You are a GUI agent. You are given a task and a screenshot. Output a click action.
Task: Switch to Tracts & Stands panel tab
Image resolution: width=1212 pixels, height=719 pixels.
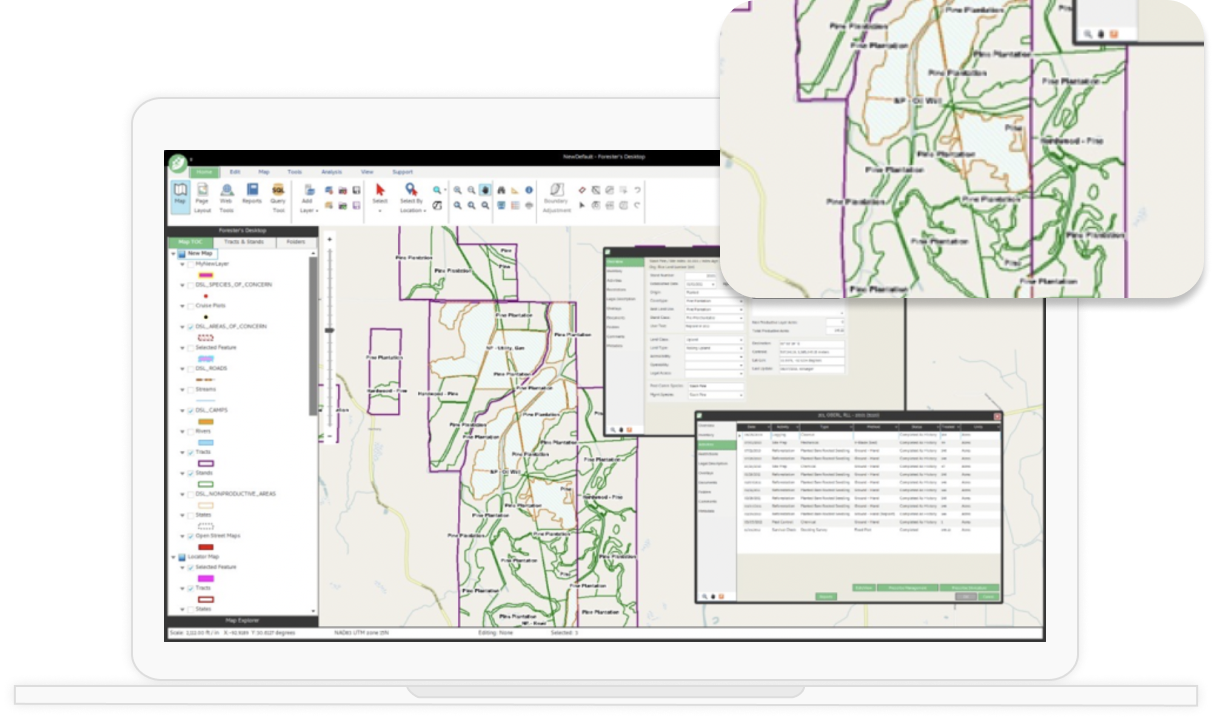(243, 242)
